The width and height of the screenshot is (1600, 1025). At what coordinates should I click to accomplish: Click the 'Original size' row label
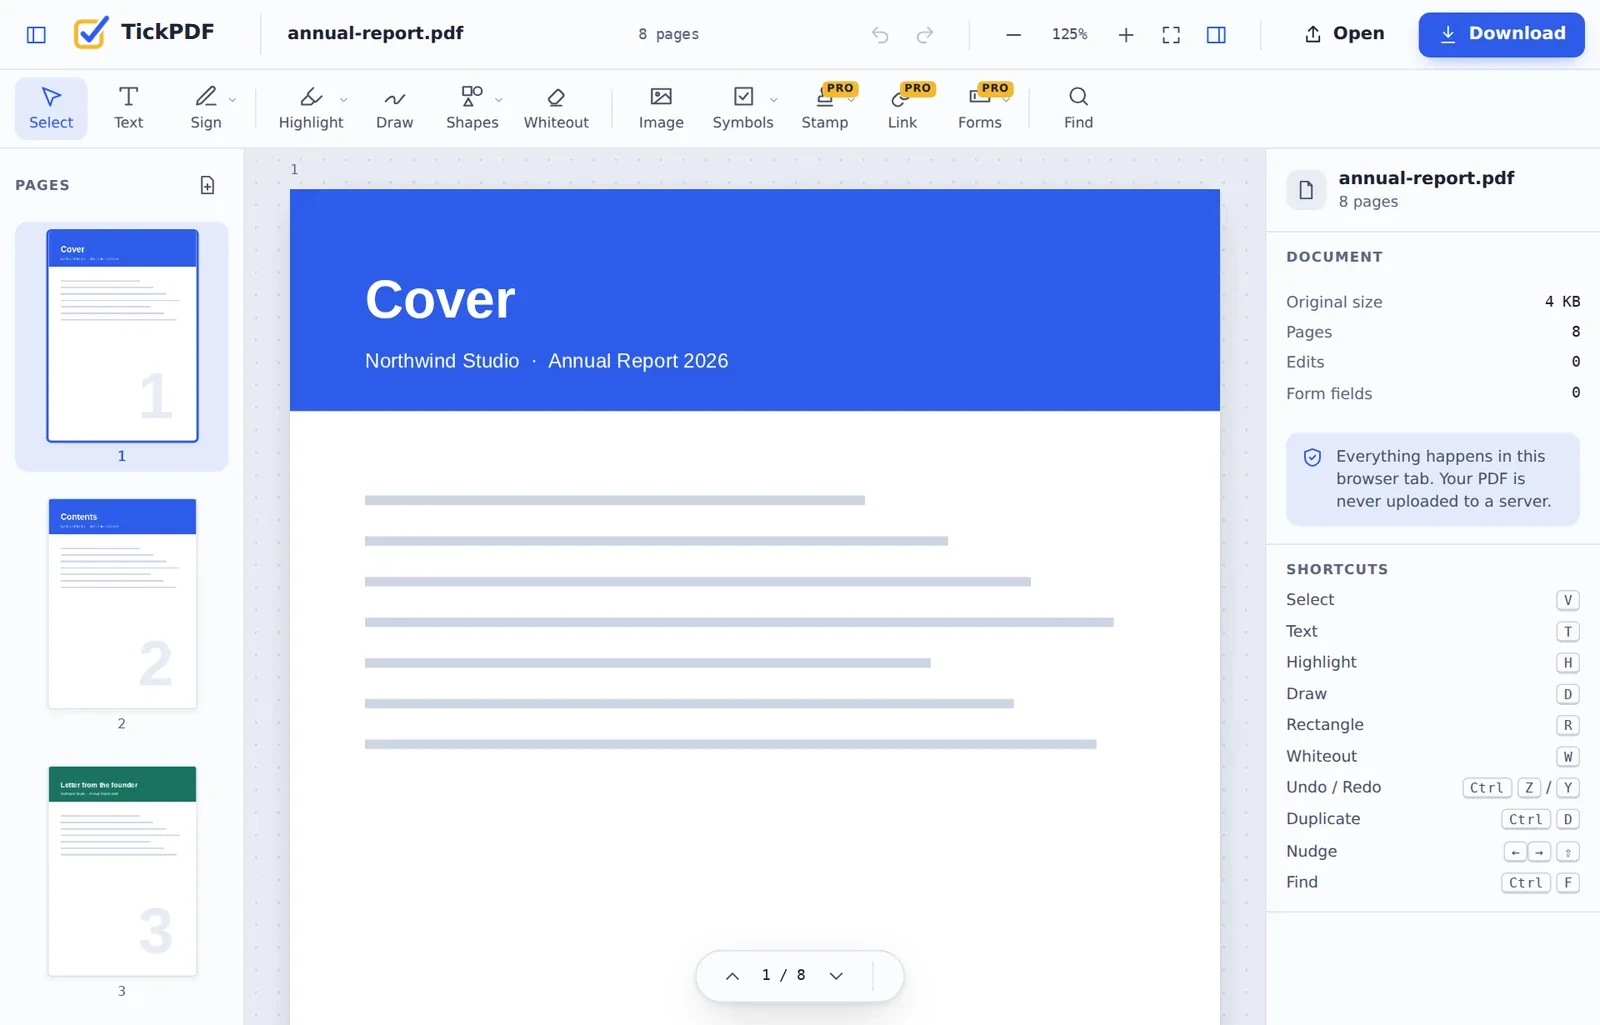(x=1334, y=302)
